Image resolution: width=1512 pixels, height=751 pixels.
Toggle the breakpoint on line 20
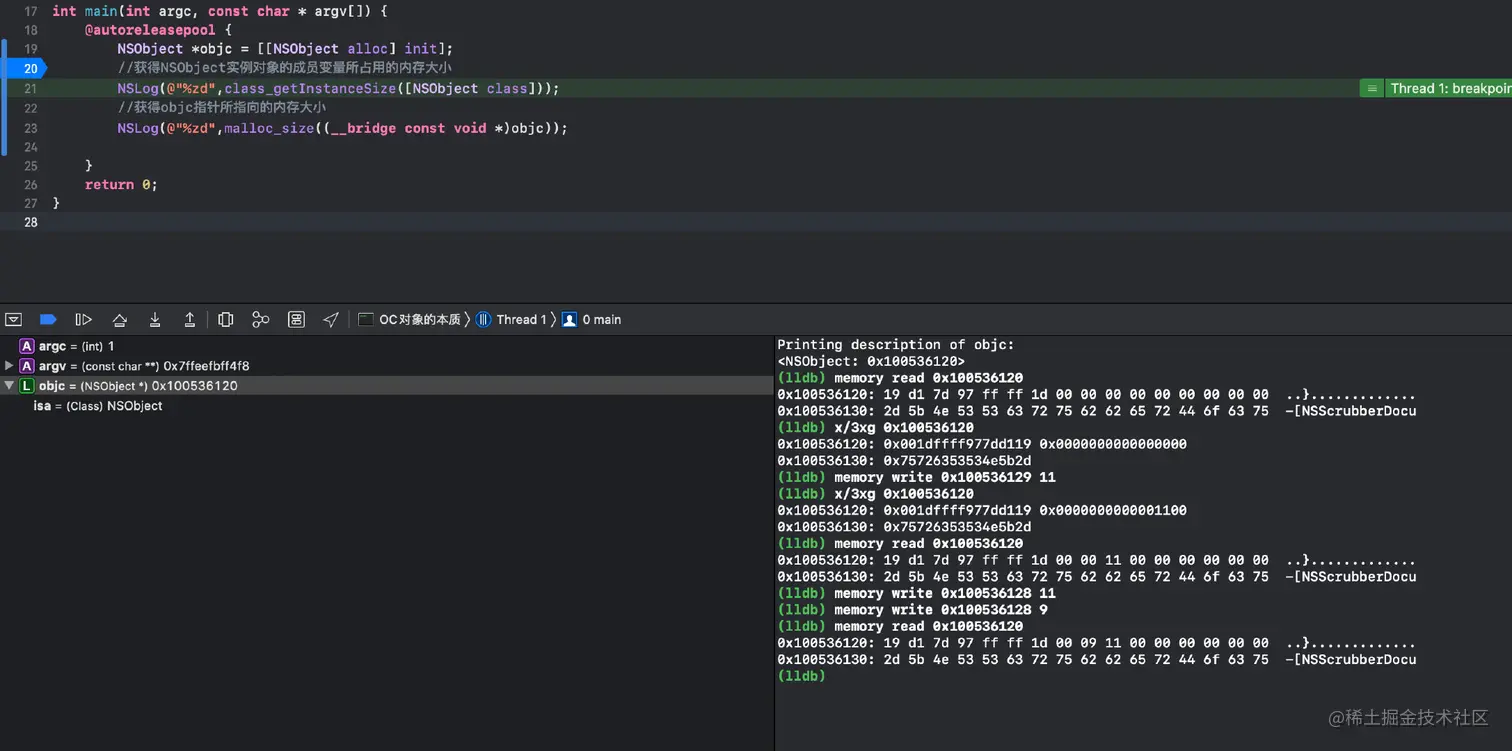pos(26,69)
